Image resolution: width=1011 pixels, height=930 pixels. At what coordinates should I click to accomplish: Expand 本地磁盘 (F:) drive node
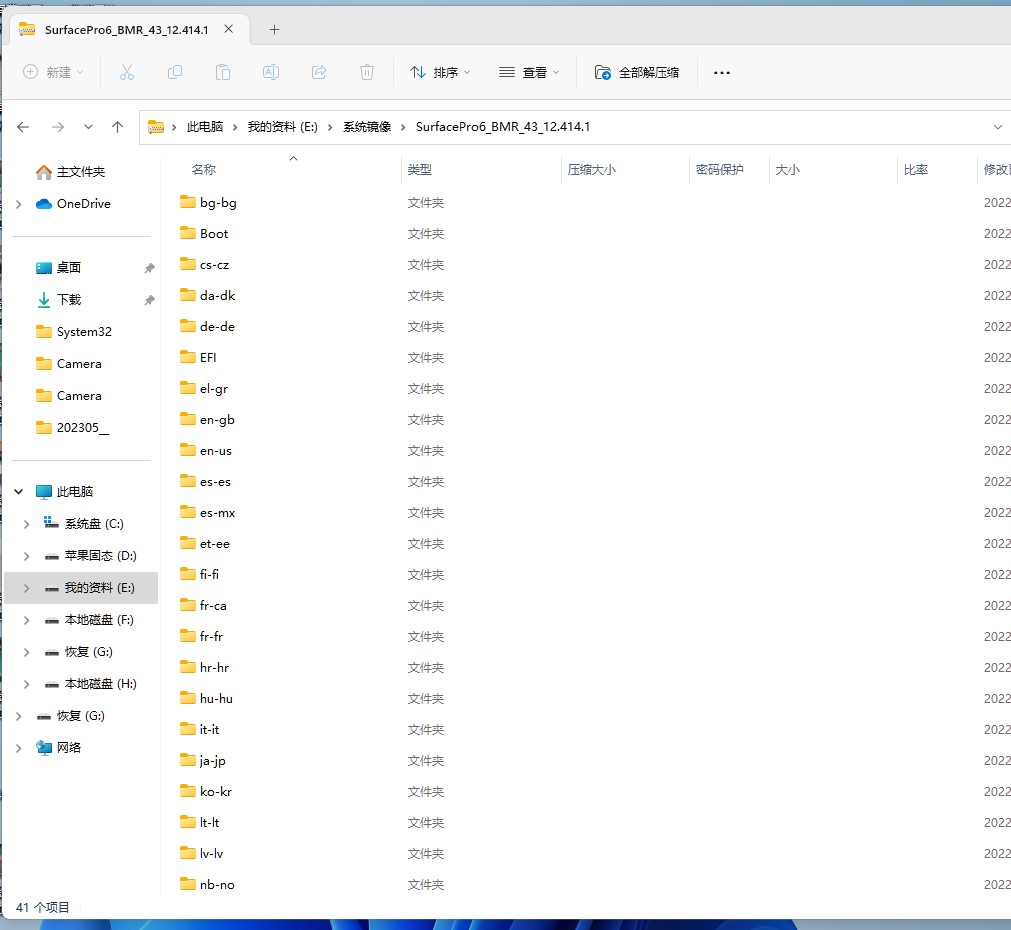26,620
